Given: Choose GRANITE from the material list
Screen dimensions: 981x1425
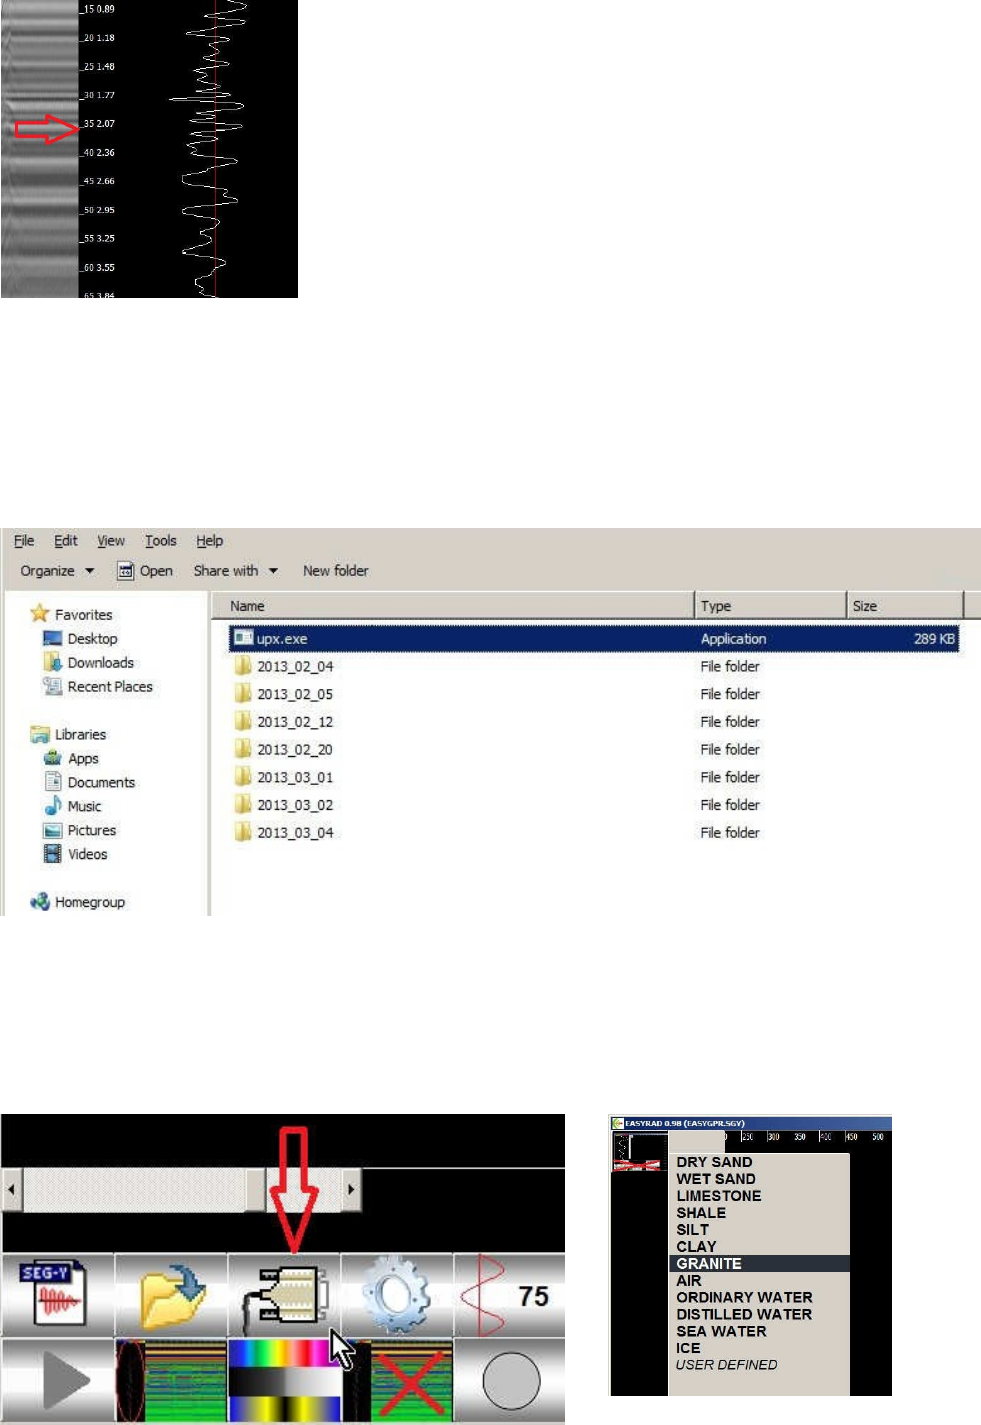Looking at the screenshot, I should (759, 1264).
